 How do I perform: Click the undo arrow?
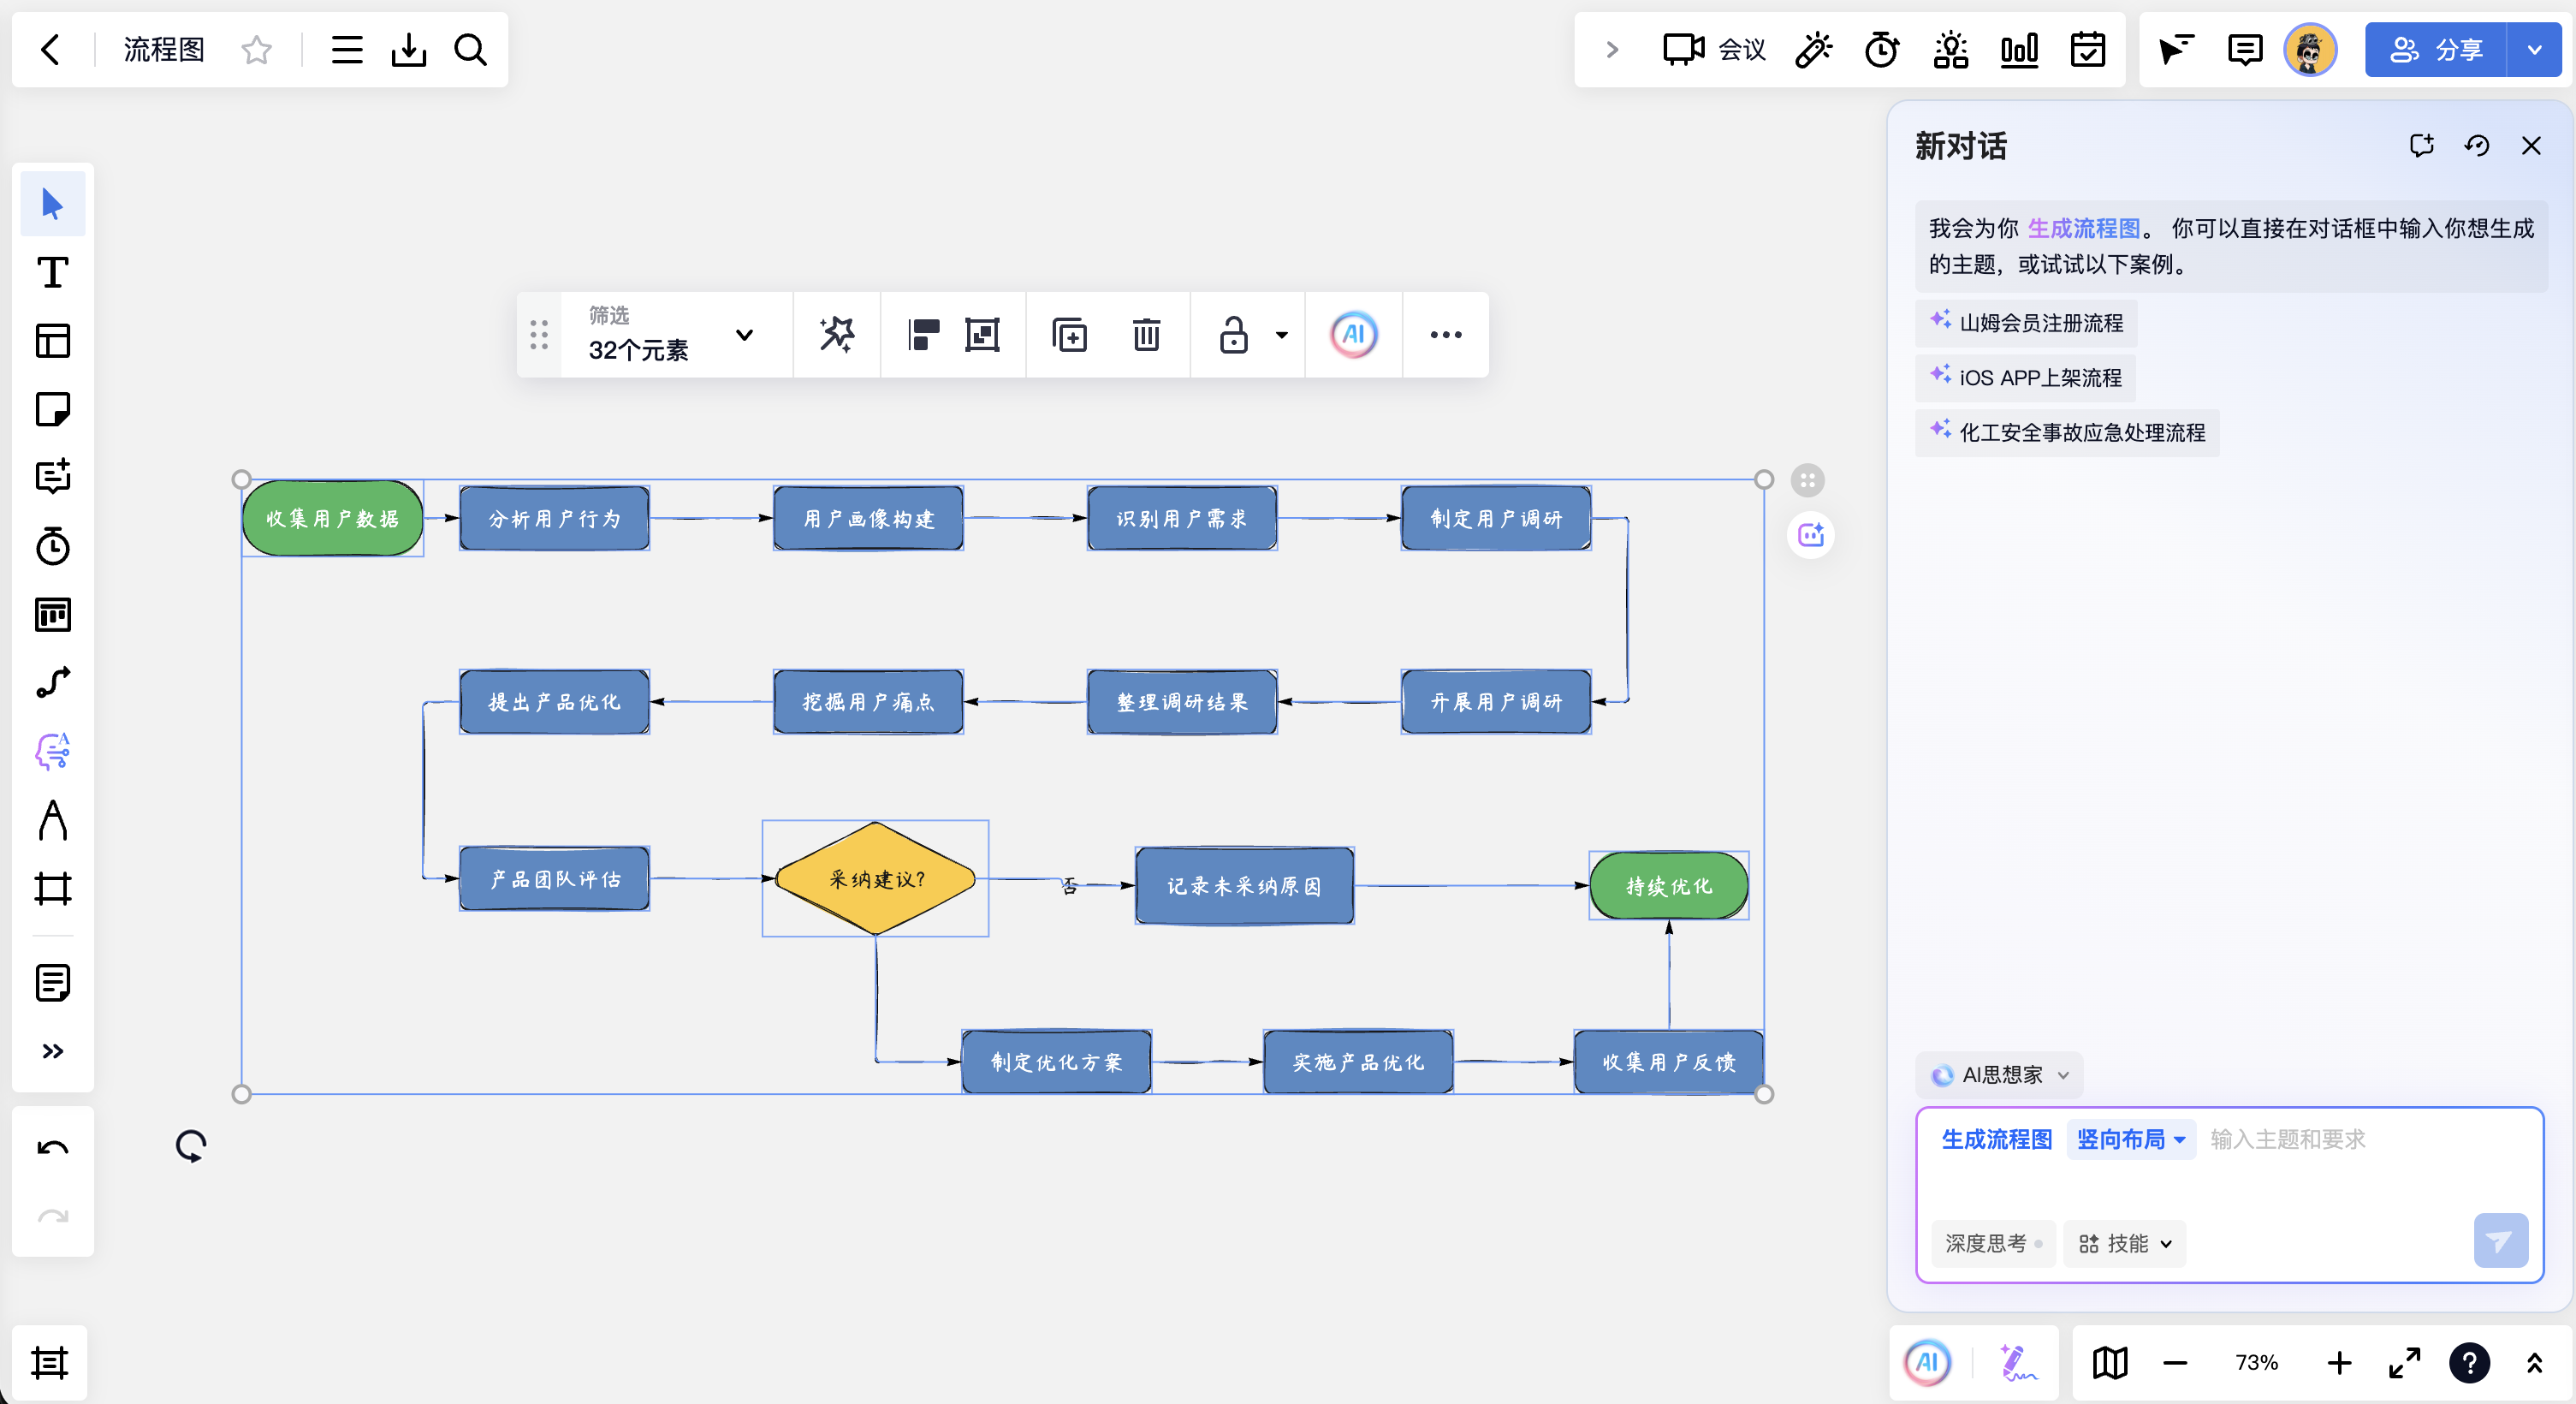point(52,1148)
